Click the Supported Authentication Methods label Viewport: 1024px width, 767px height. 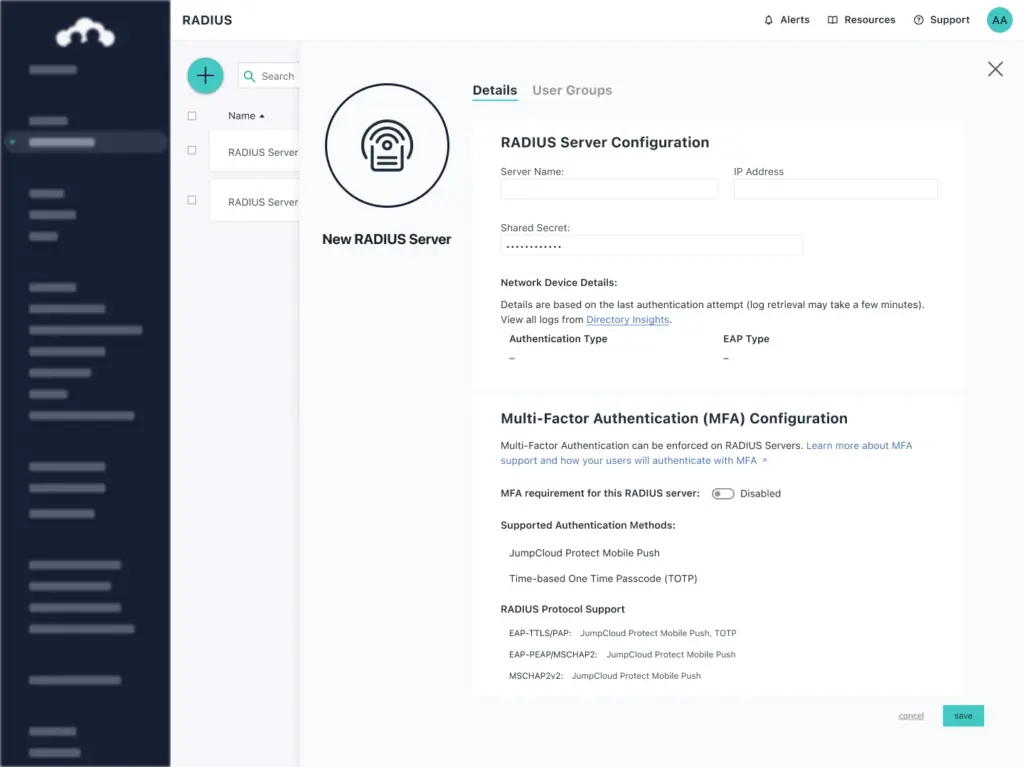click(x=588, y=526)
